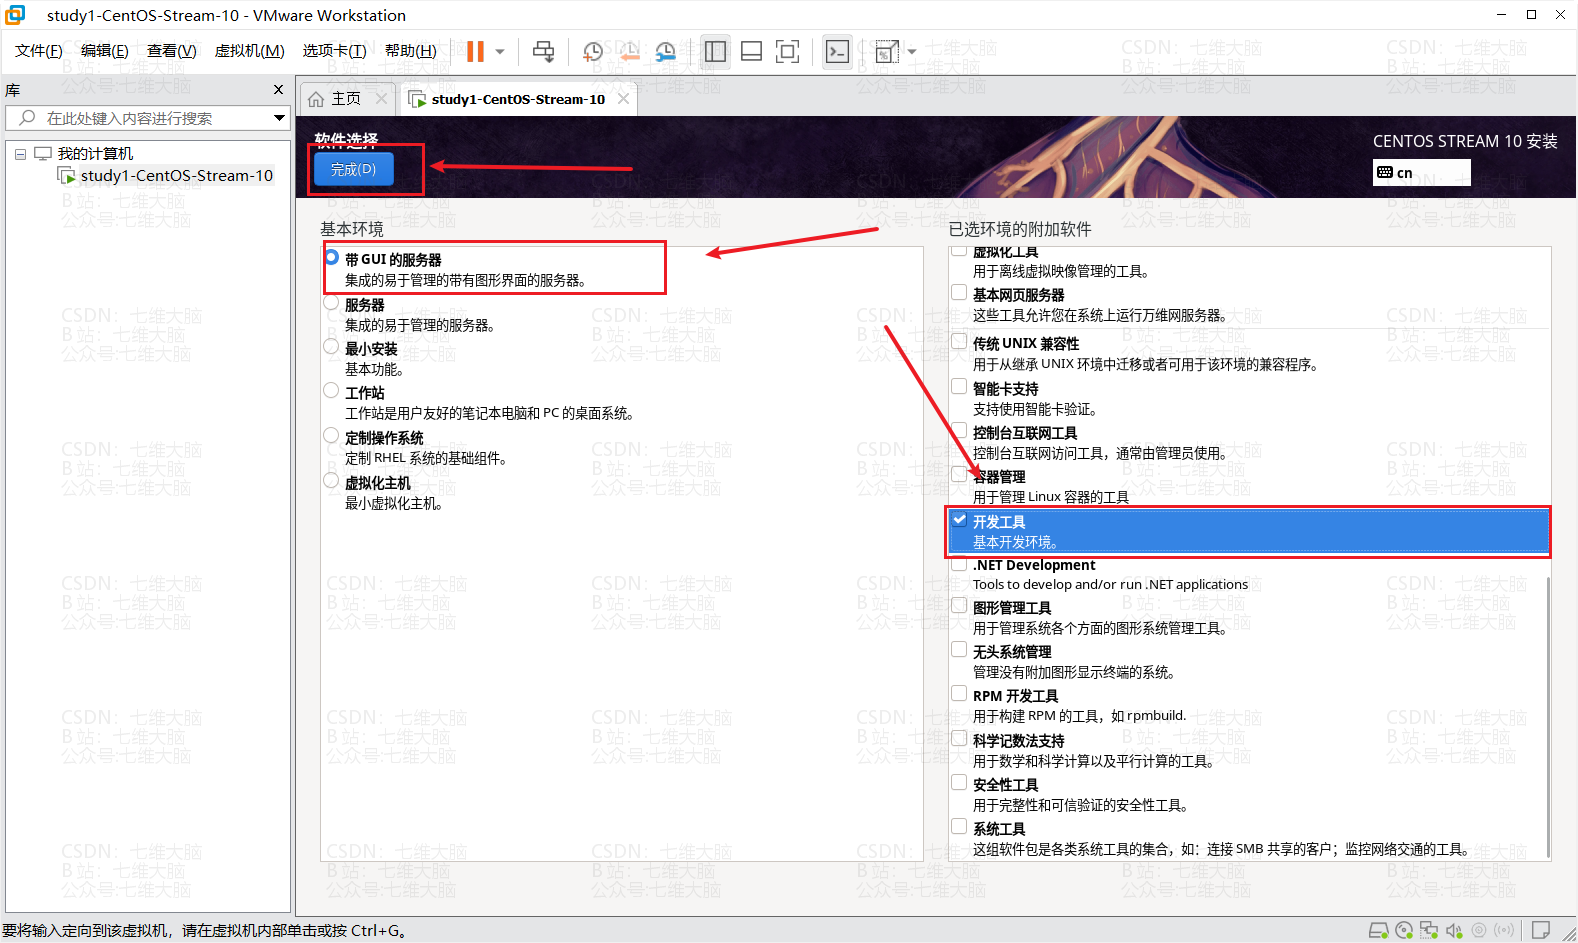Image resolution: width=1578 pixels, height=943 pixels.
Task: Revert to snapshot using the clock-arrow icon
Action: point(629,51)
